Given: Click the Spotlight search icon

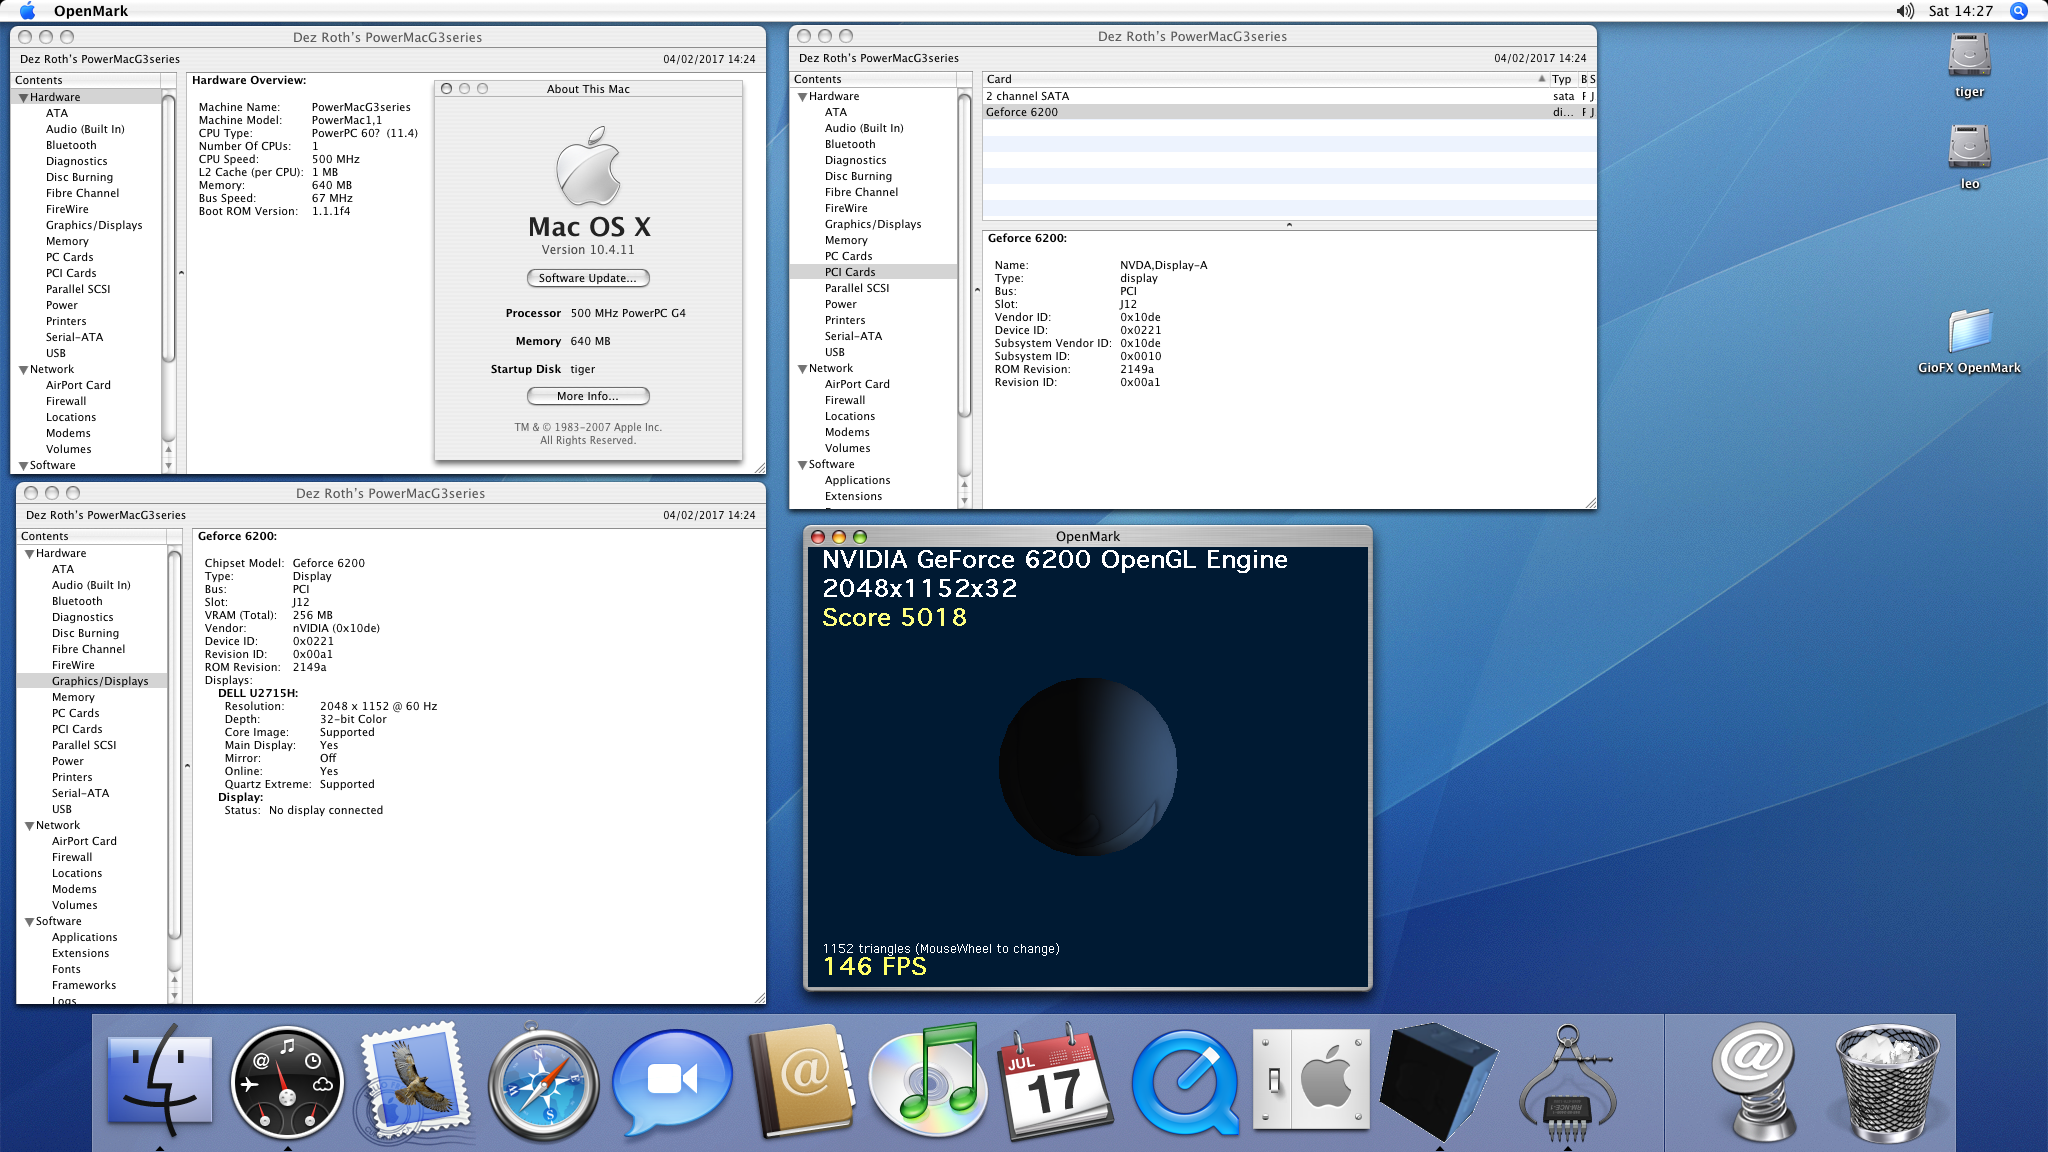Looking at the screenshot, I should (2019, 11).
